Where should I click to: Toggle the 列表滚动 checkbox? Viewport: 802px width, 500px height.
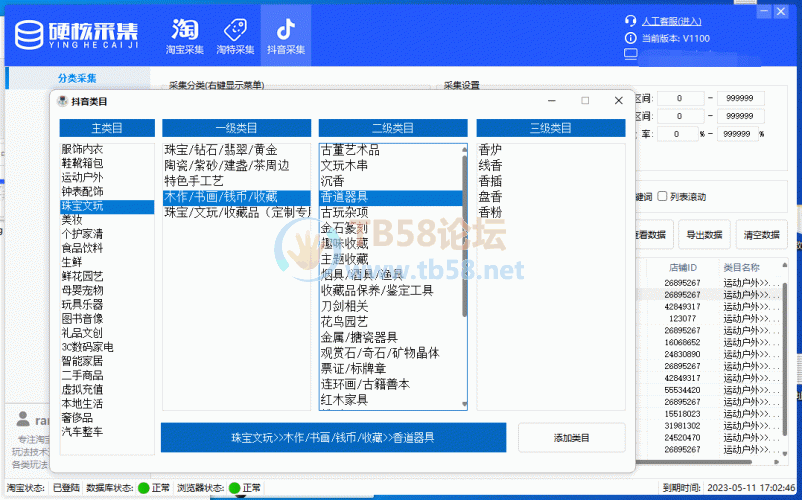click(x=662, y=196)
